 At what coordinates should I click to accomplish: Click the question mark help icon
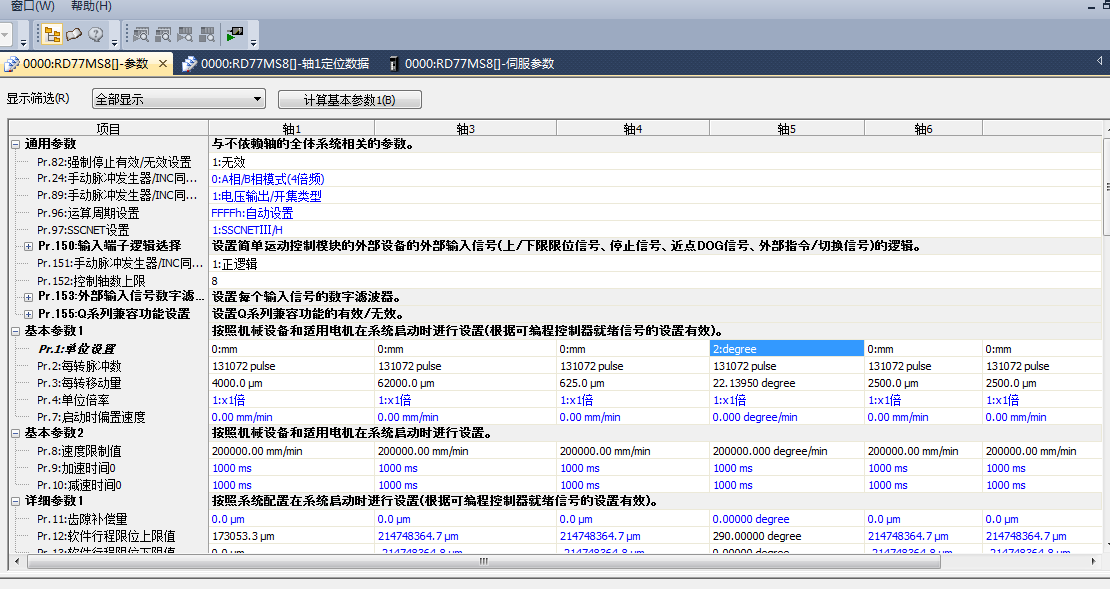tap(96, 35)
